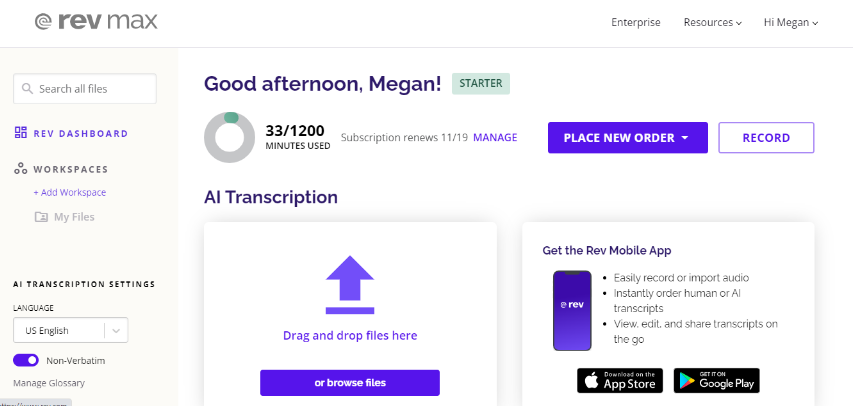Open the Hi Megan account menu
Screen dimensions: 853x406
[x=791, y=22]
